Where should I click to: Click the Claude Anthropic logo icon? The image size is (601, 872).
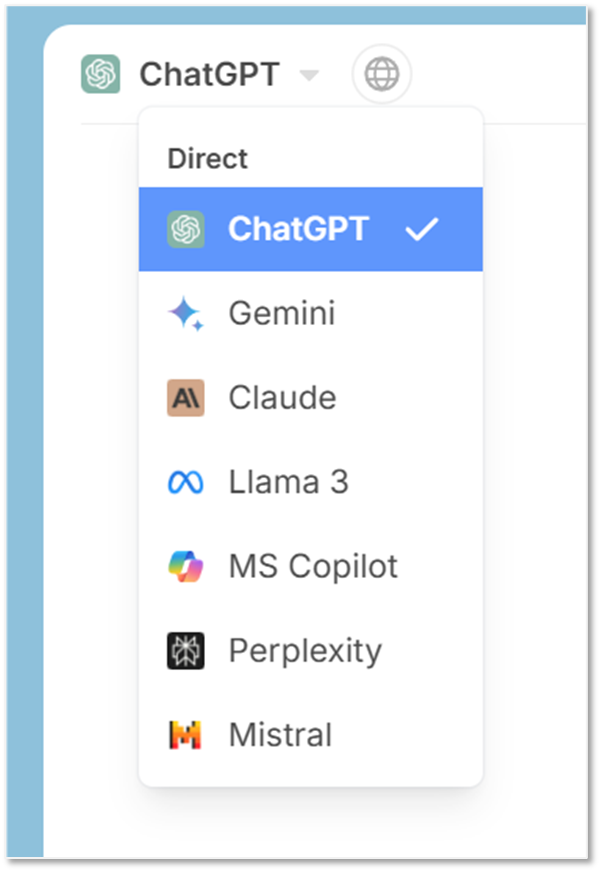point(186,398)
